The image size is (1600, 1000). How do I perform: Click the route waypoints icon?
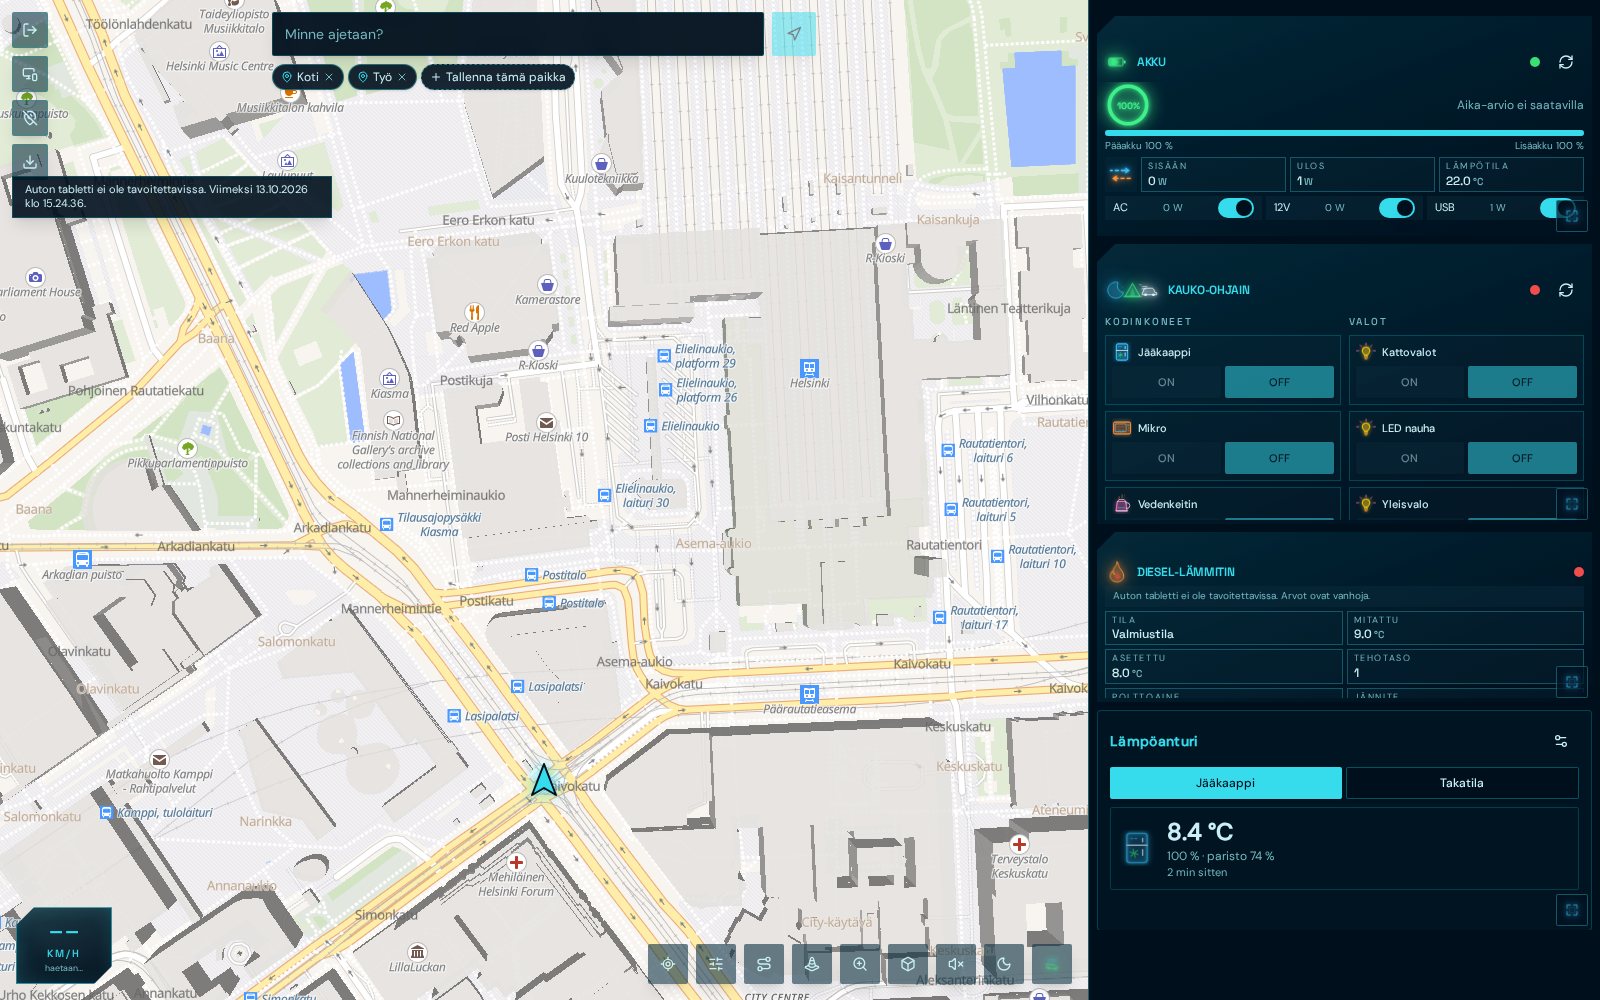tap(764, 964)
